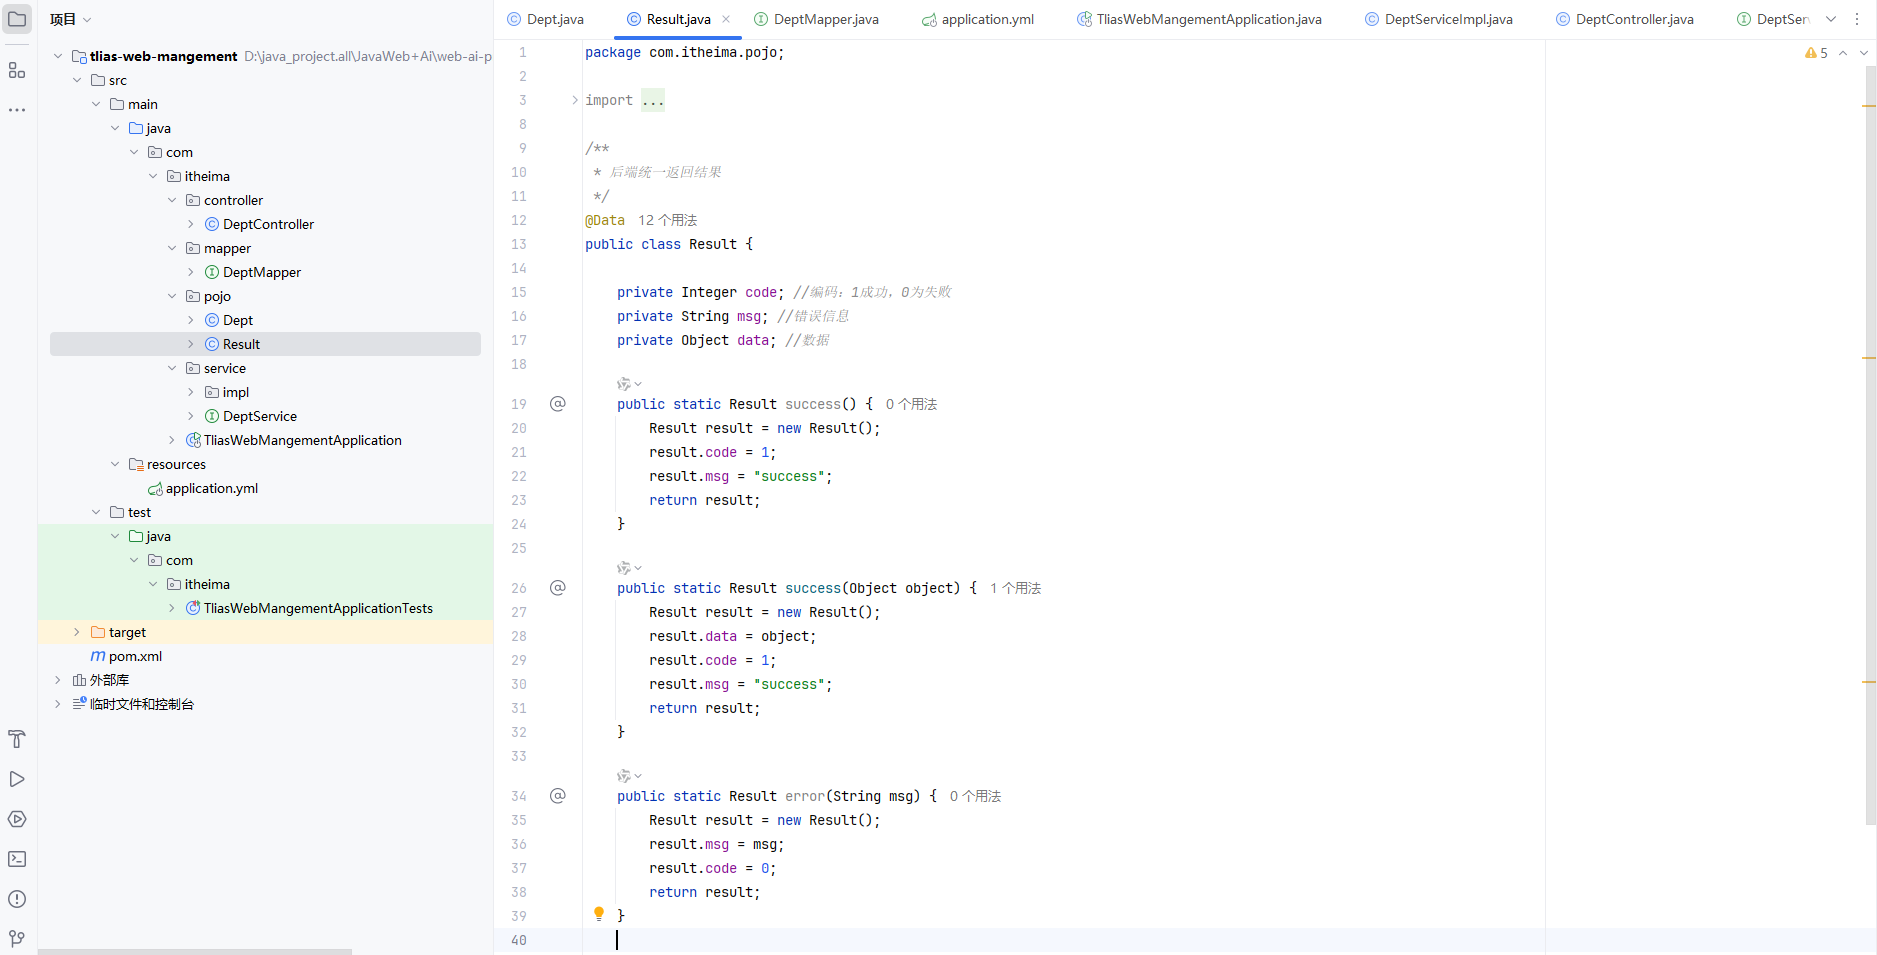This screenshot has height=955, width=1877.
Task: Select the Structure panel icon
Action: pos(17,70)
